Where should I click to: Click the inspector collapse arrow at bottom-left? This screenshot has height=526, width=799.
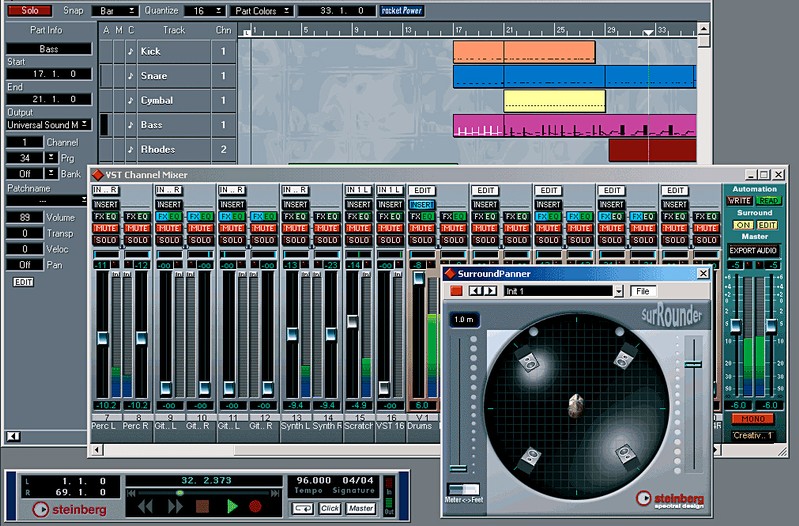13,436
